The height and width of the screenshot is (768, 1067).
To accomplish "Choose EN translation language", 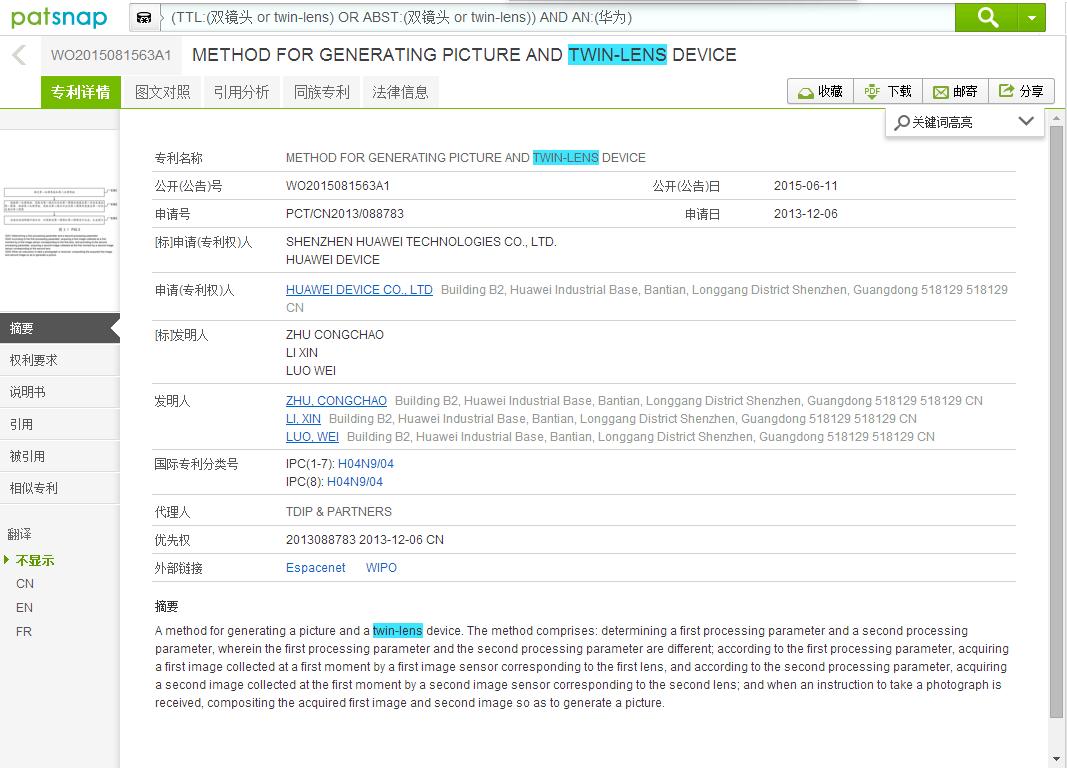I will pyautogui.click(x=24, y=607).
